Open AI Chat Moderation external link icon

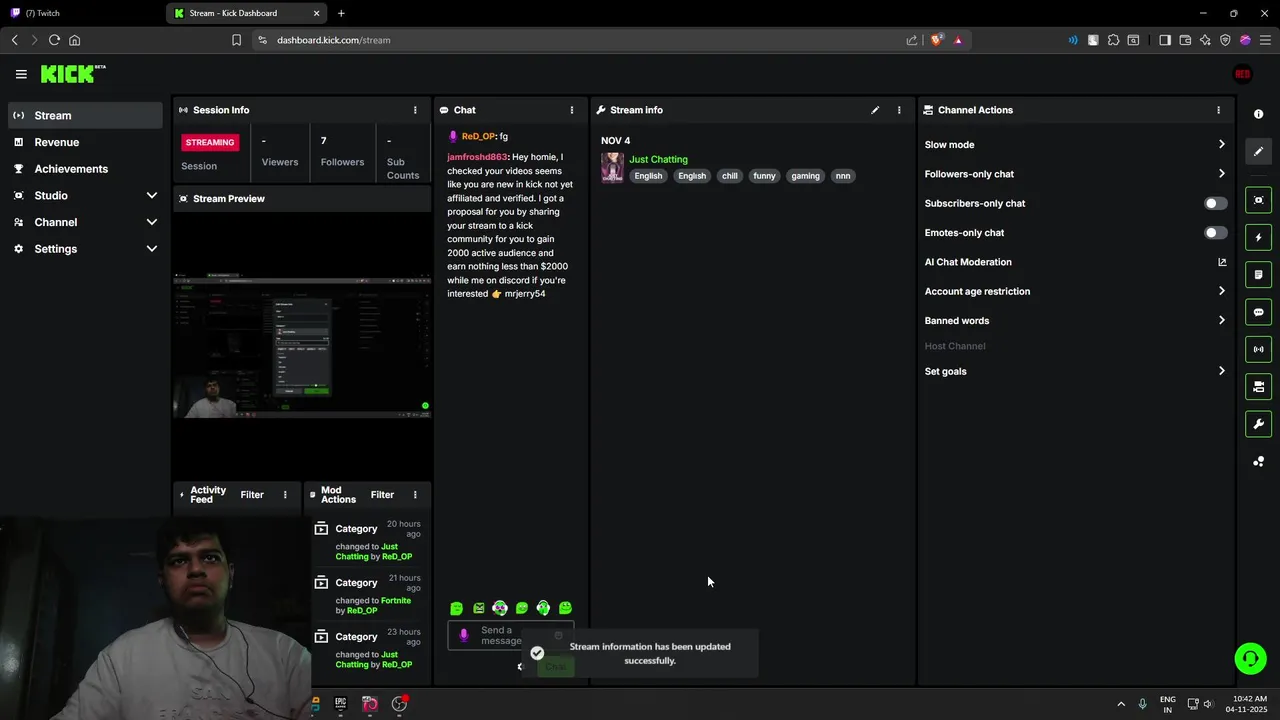click(x=1222, y=262)
